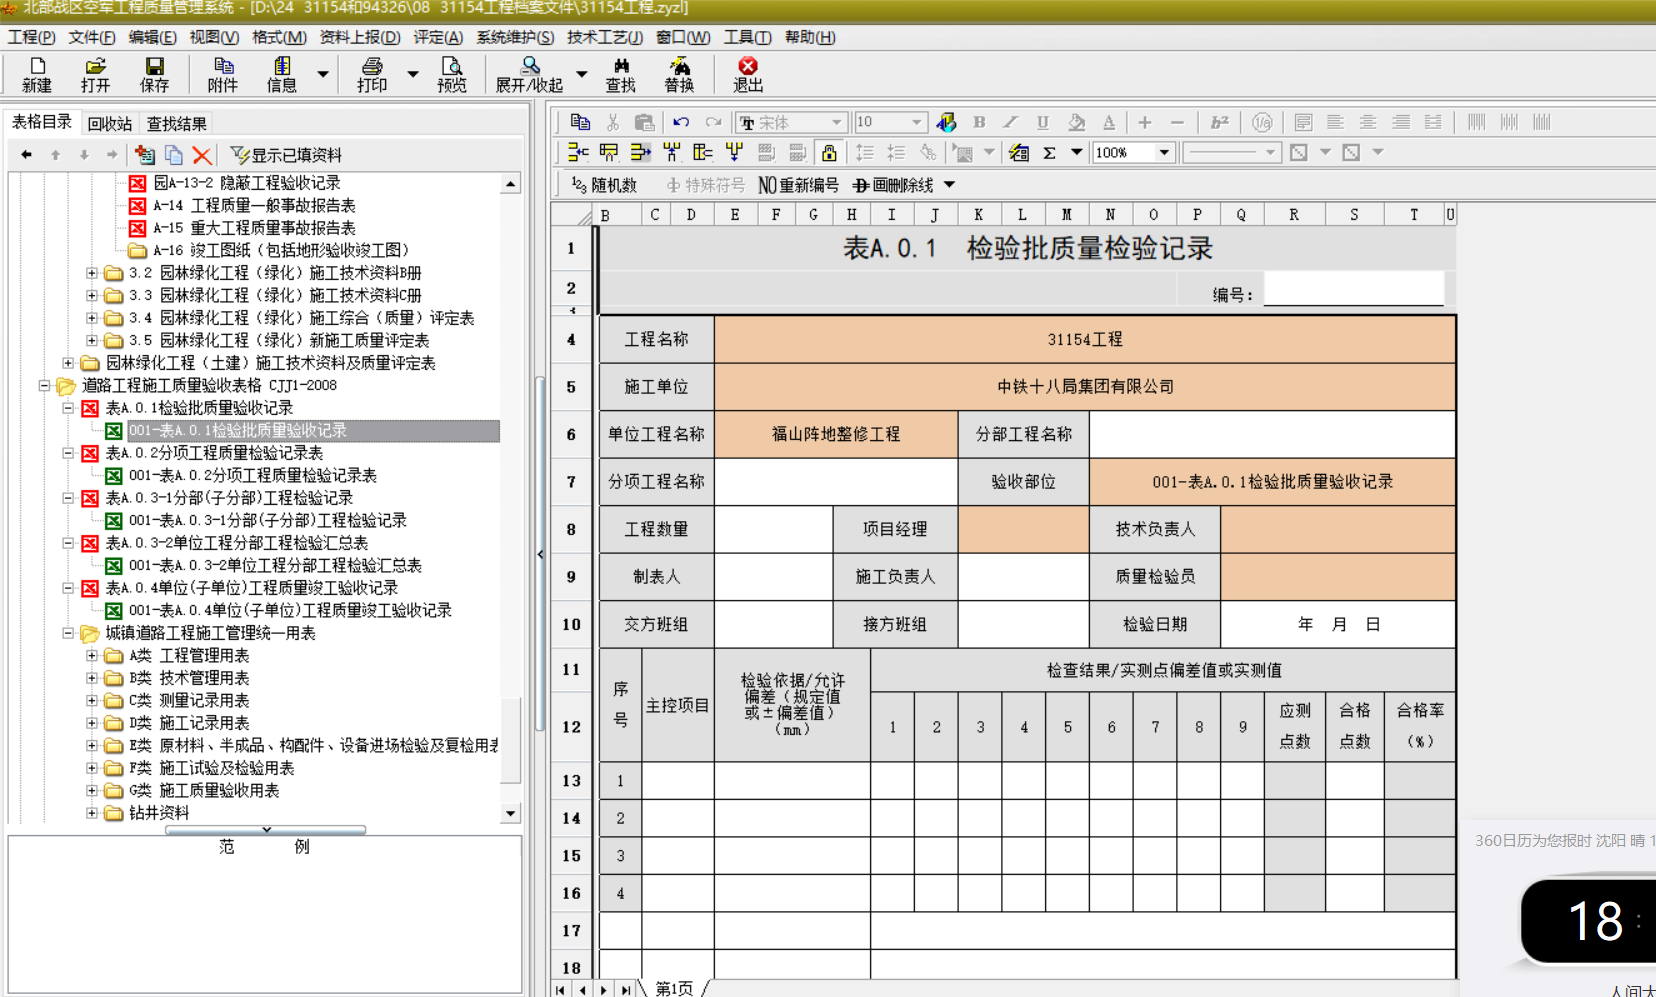This screenshot has width=1656, height=997.
Task: Click the minus decrease icon in formatting toolbar
Action: 1177,122
